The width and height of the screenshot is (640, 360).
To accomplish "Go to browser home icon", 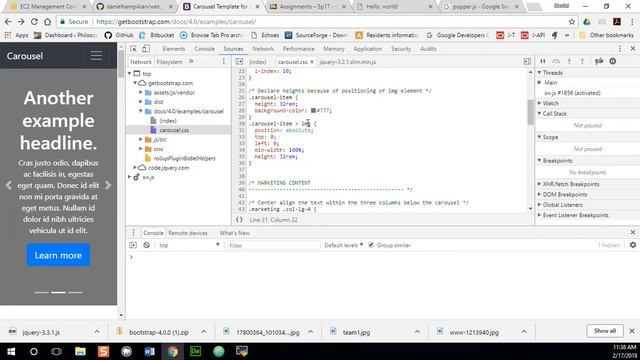I will click(x=48, y=22).
